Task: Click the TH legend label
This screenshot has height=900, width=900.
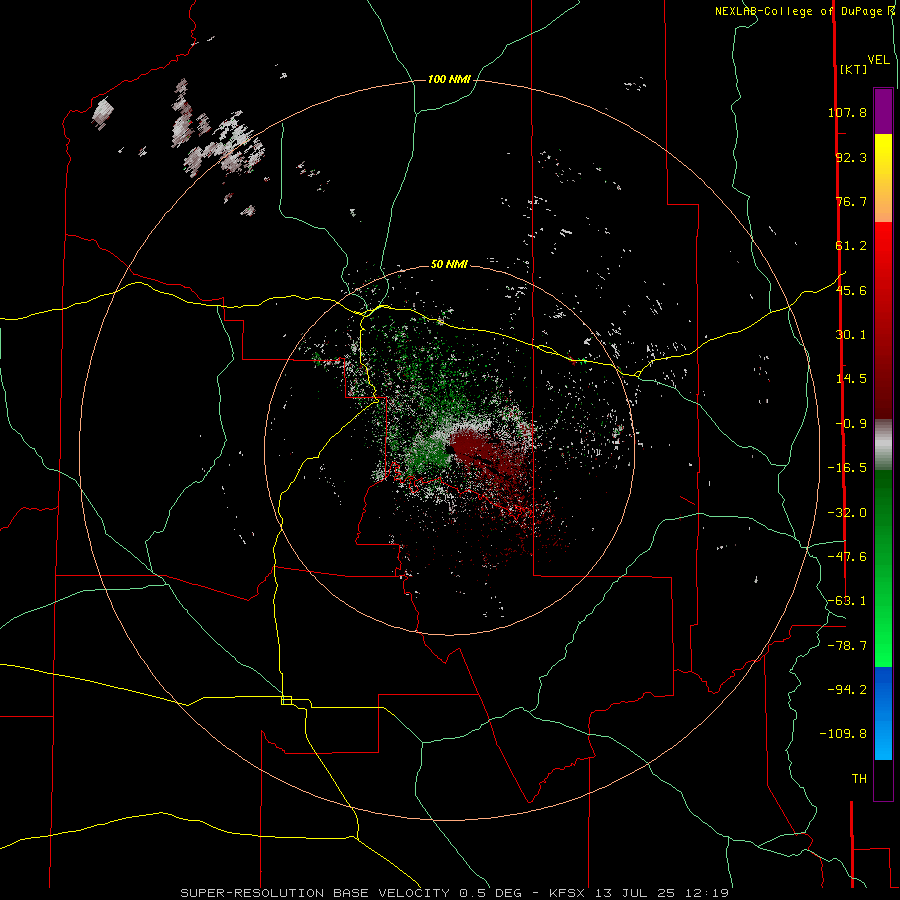Action: tap(859, 779)
